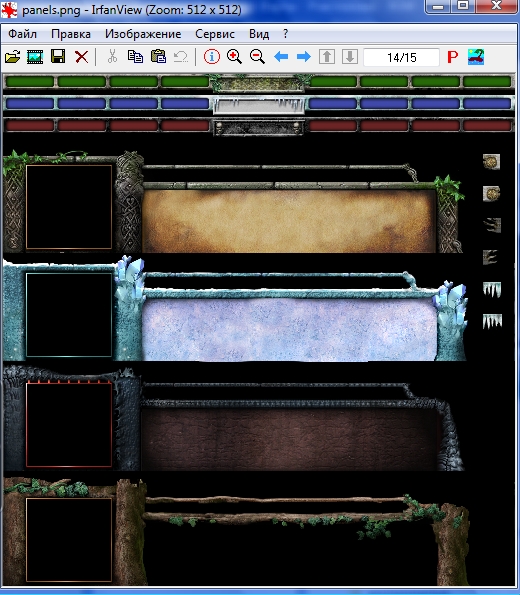Click the Zoom in magnifier icon
Image resolution: width=520 pixels, height=595 pixels.
234,57
